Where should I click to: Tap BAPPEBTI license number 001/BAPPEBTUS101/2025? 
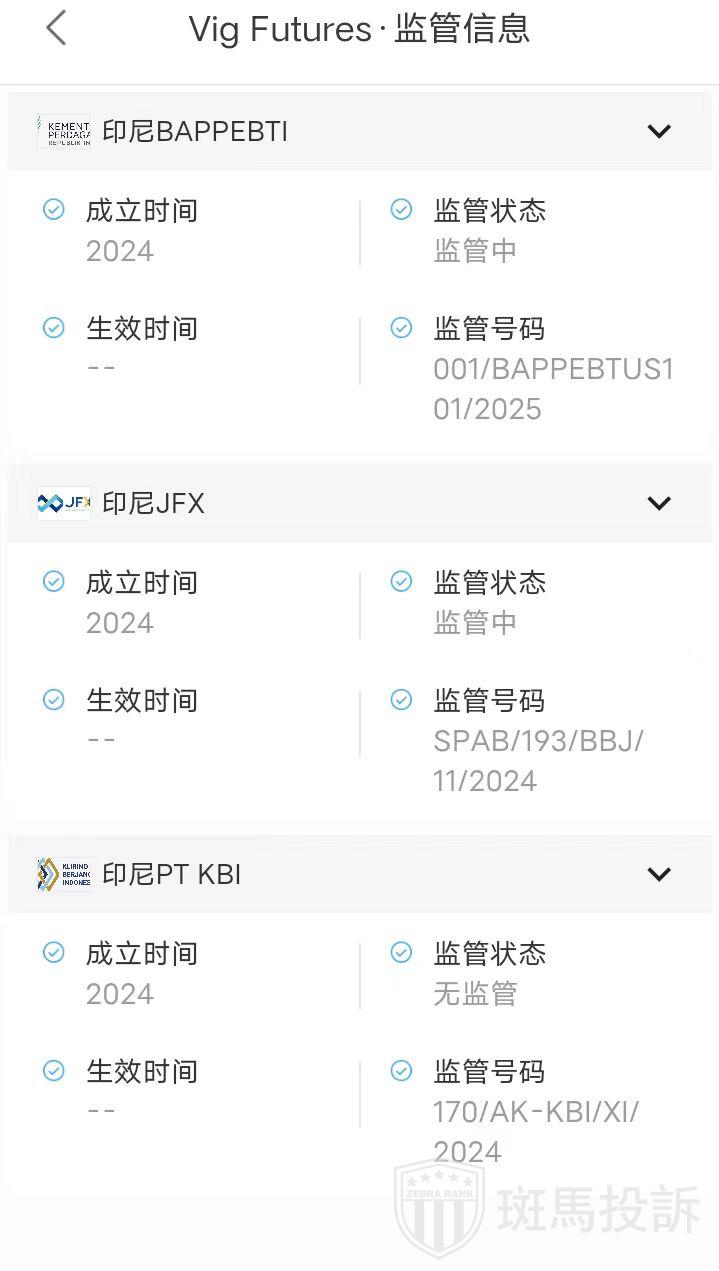[x=553, y=389]
